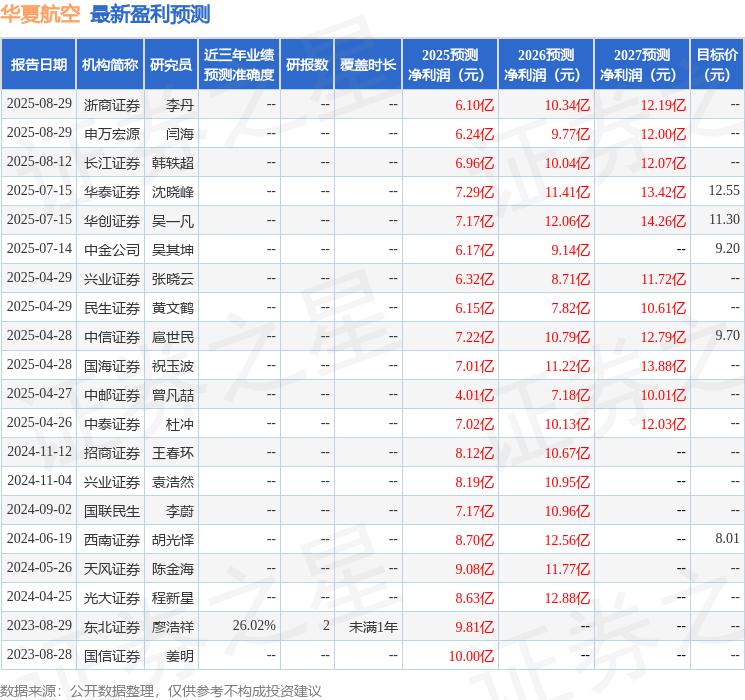Select the 研究员 column header
745x700 pixels.
(x=171, y=65)
